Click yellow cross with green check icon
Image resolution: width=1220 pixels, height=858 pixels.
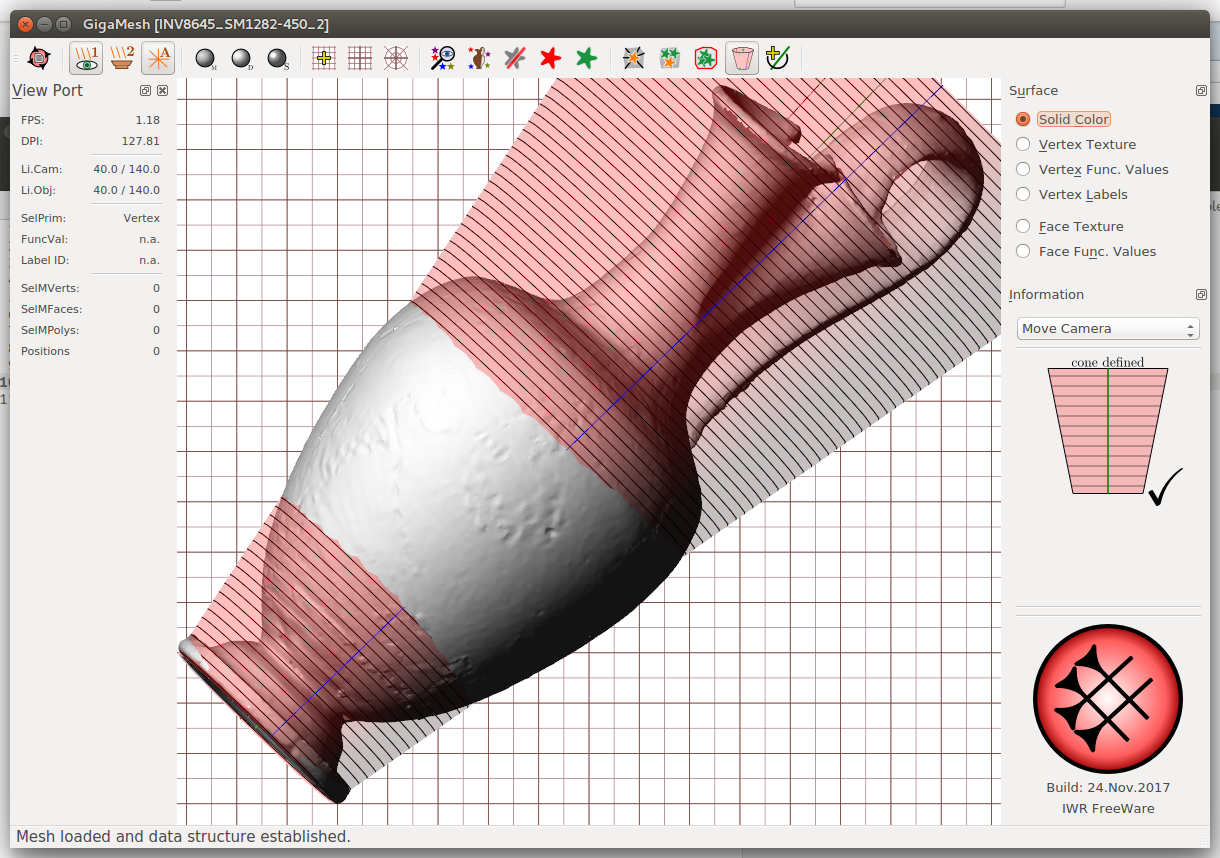(x=778, y=59)
